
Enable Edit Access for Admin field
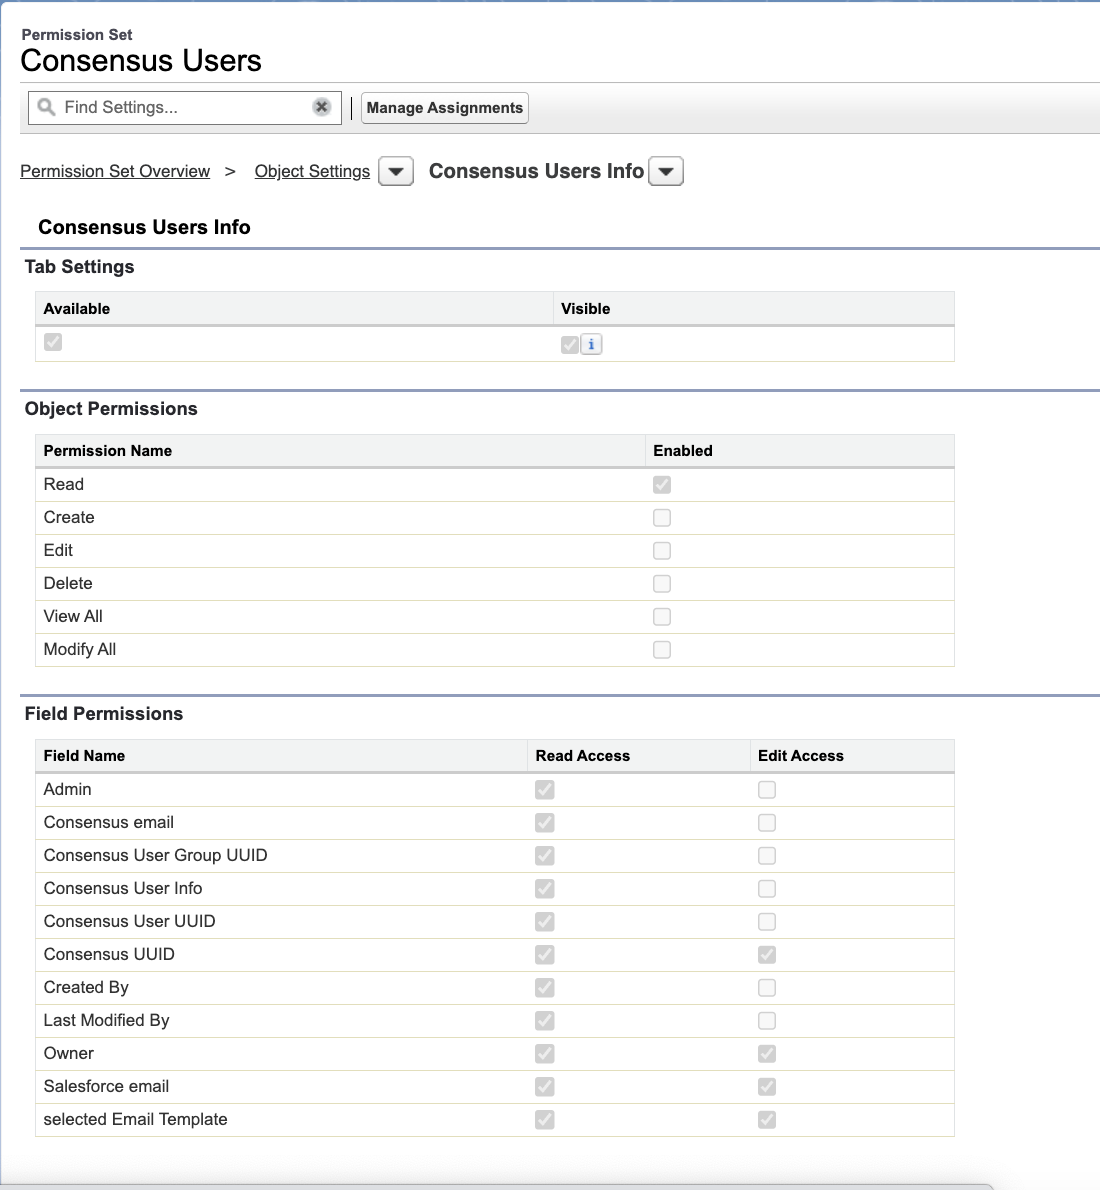point(767,790)
